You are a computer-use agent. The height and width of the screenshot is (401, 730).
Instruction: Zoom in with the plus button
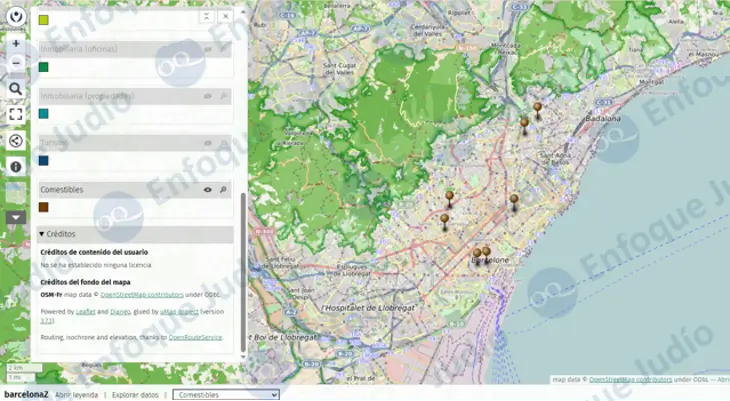click(16, 43)
